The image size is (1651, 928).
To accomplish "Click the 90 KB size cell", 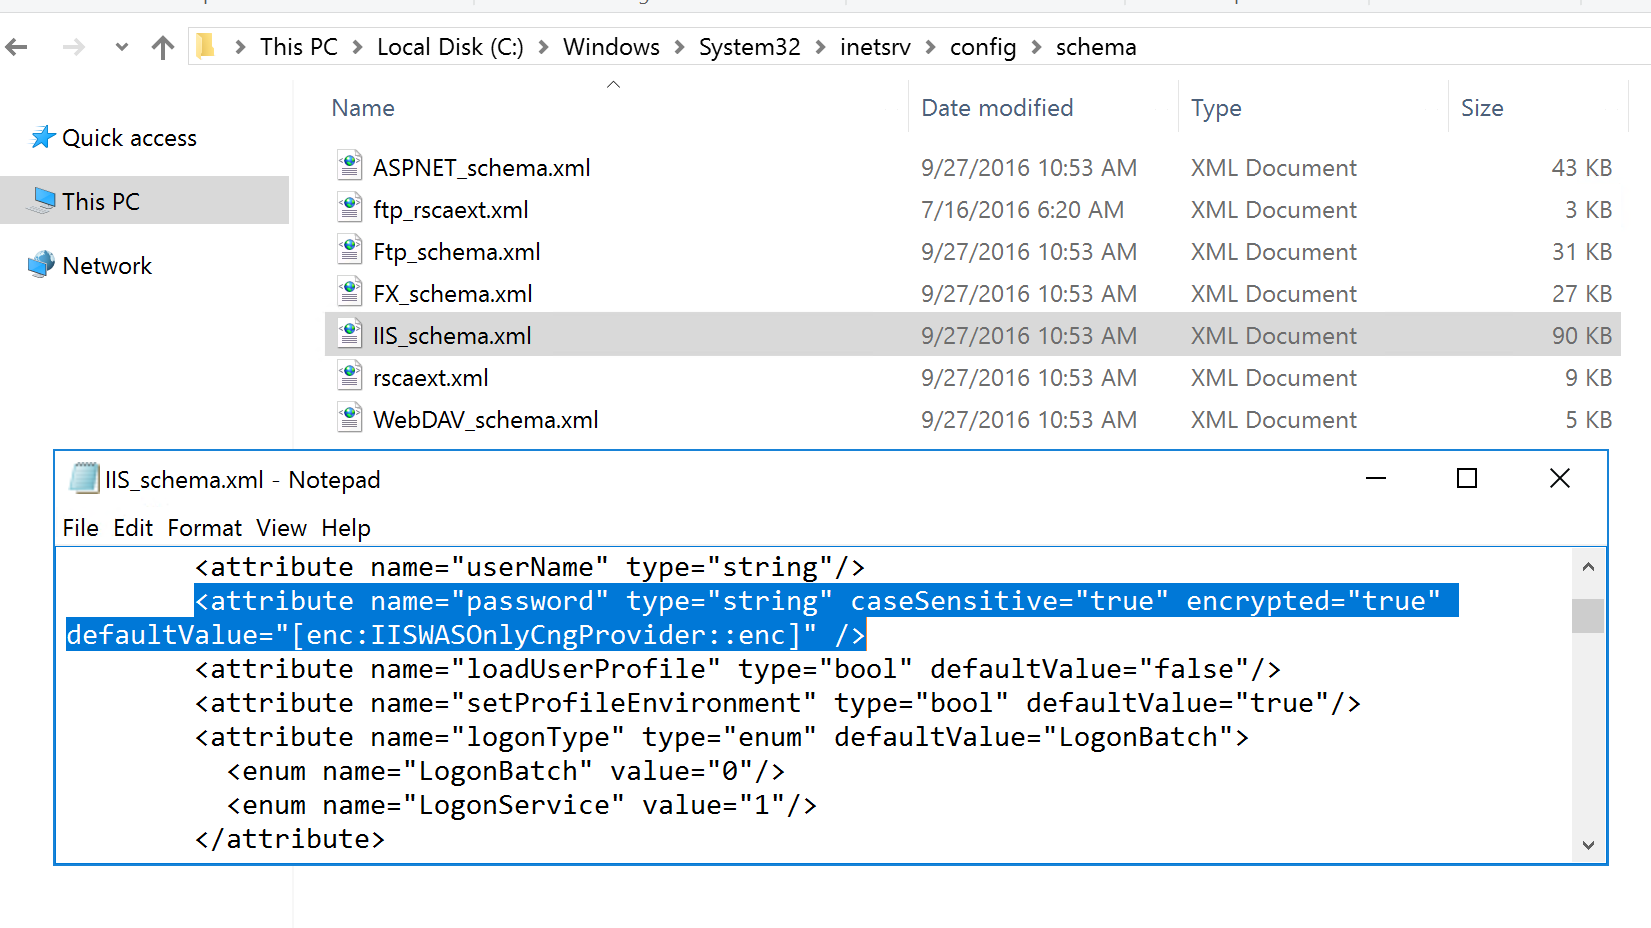I will pyautogui.click(x=1582, y=336).
